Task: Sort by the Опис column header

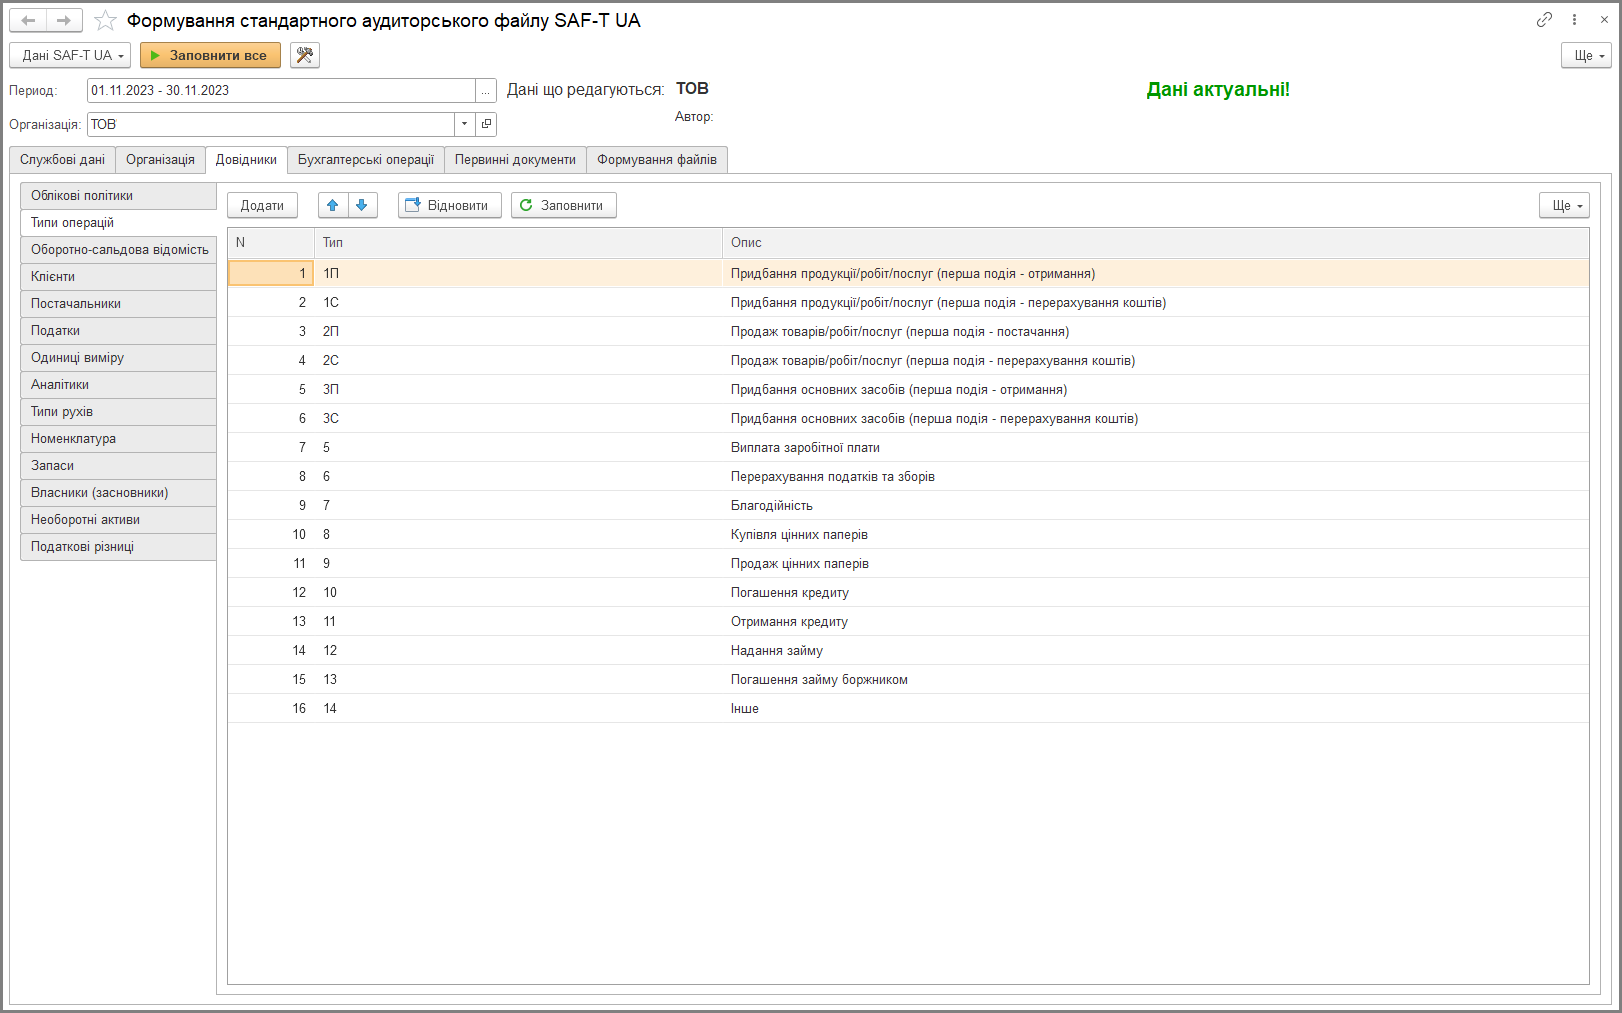Action: point(1155,243)
